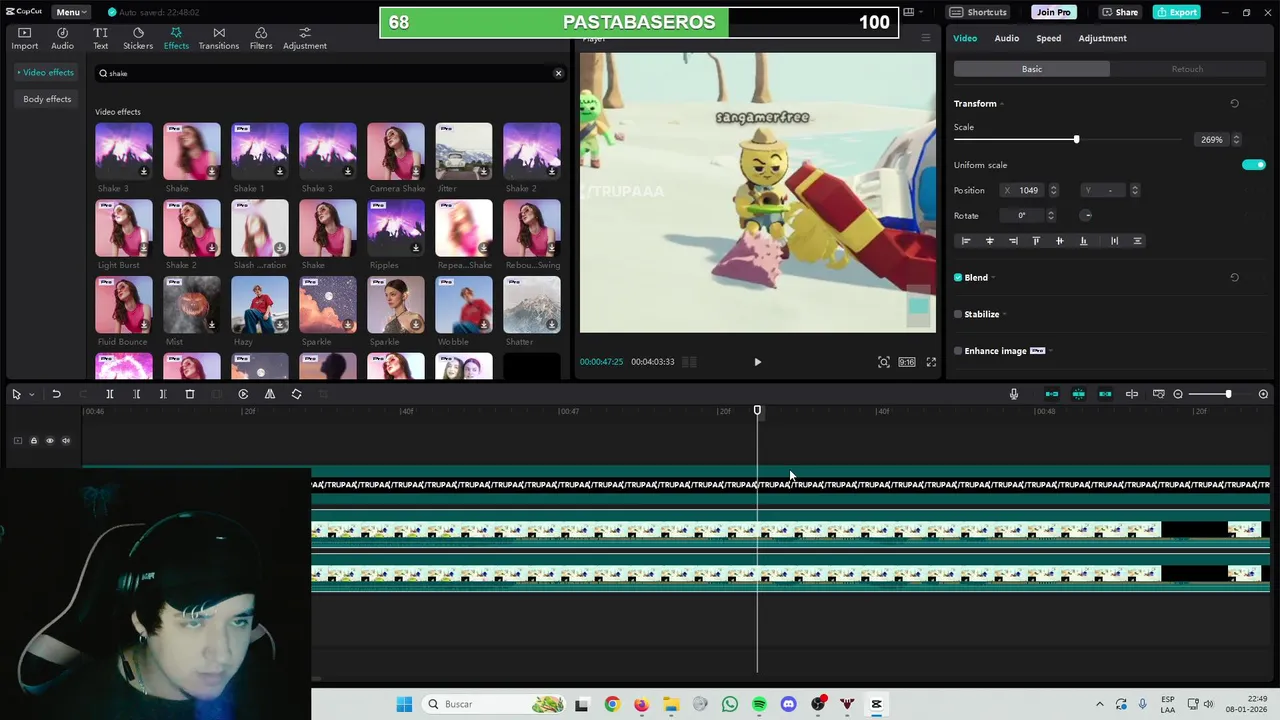Image resolution: width=1280 pixels, height=720 pixels.
Task: Click the Share button
Action: (x=1120, y=12)
